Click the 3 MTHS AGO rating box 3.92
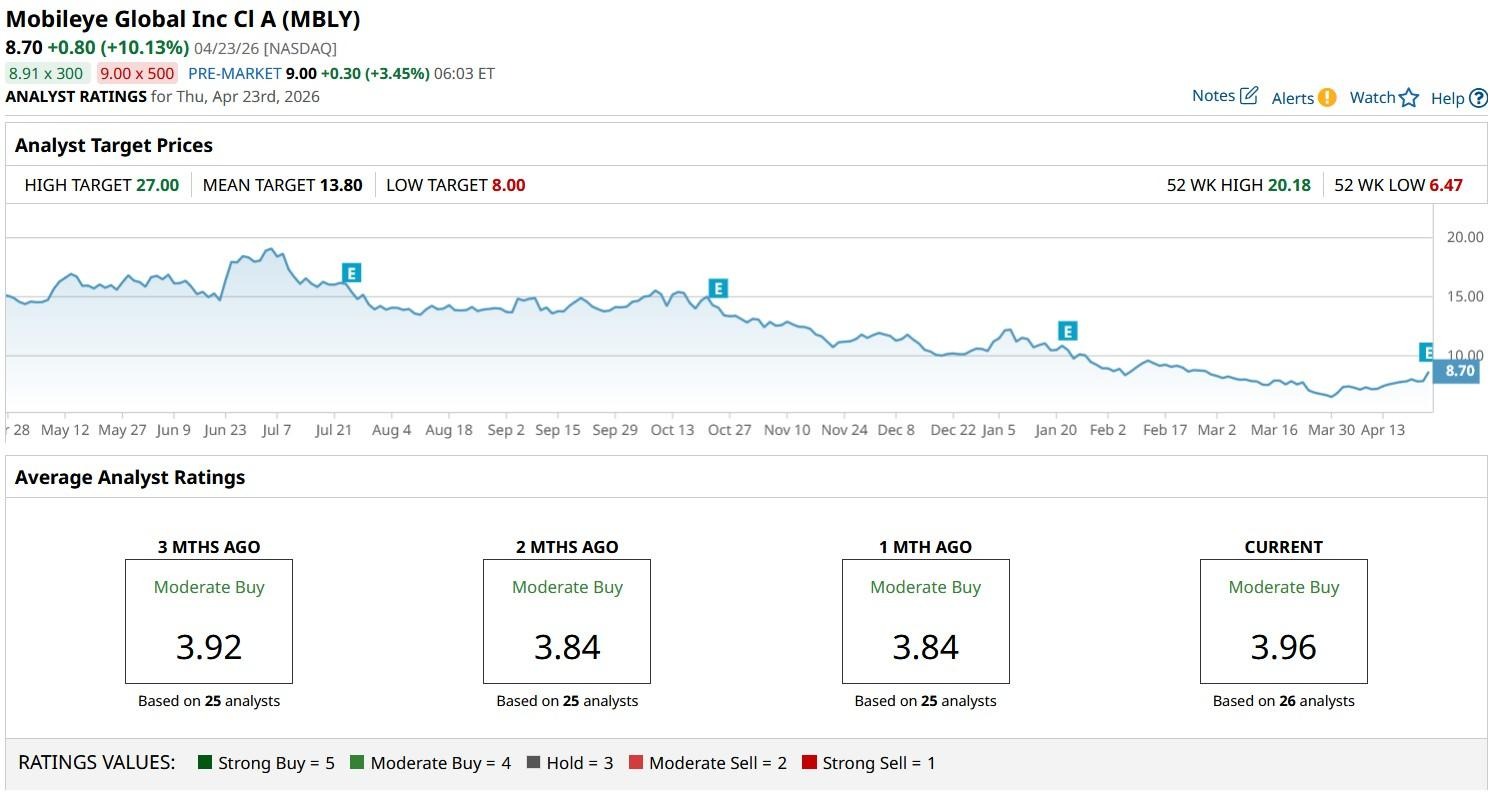Viewport: 1492px width, 792px height. (209, 621)
